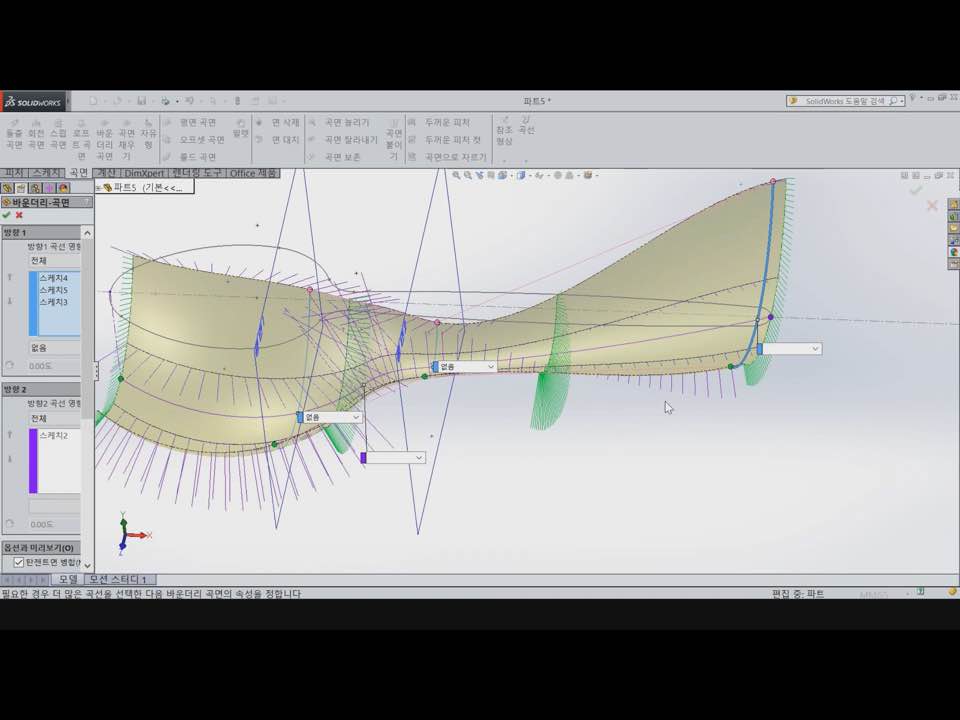Viewport: 960px width, 720px height.
Task: Open the DisplayManager panel icon
Action: 64,188
